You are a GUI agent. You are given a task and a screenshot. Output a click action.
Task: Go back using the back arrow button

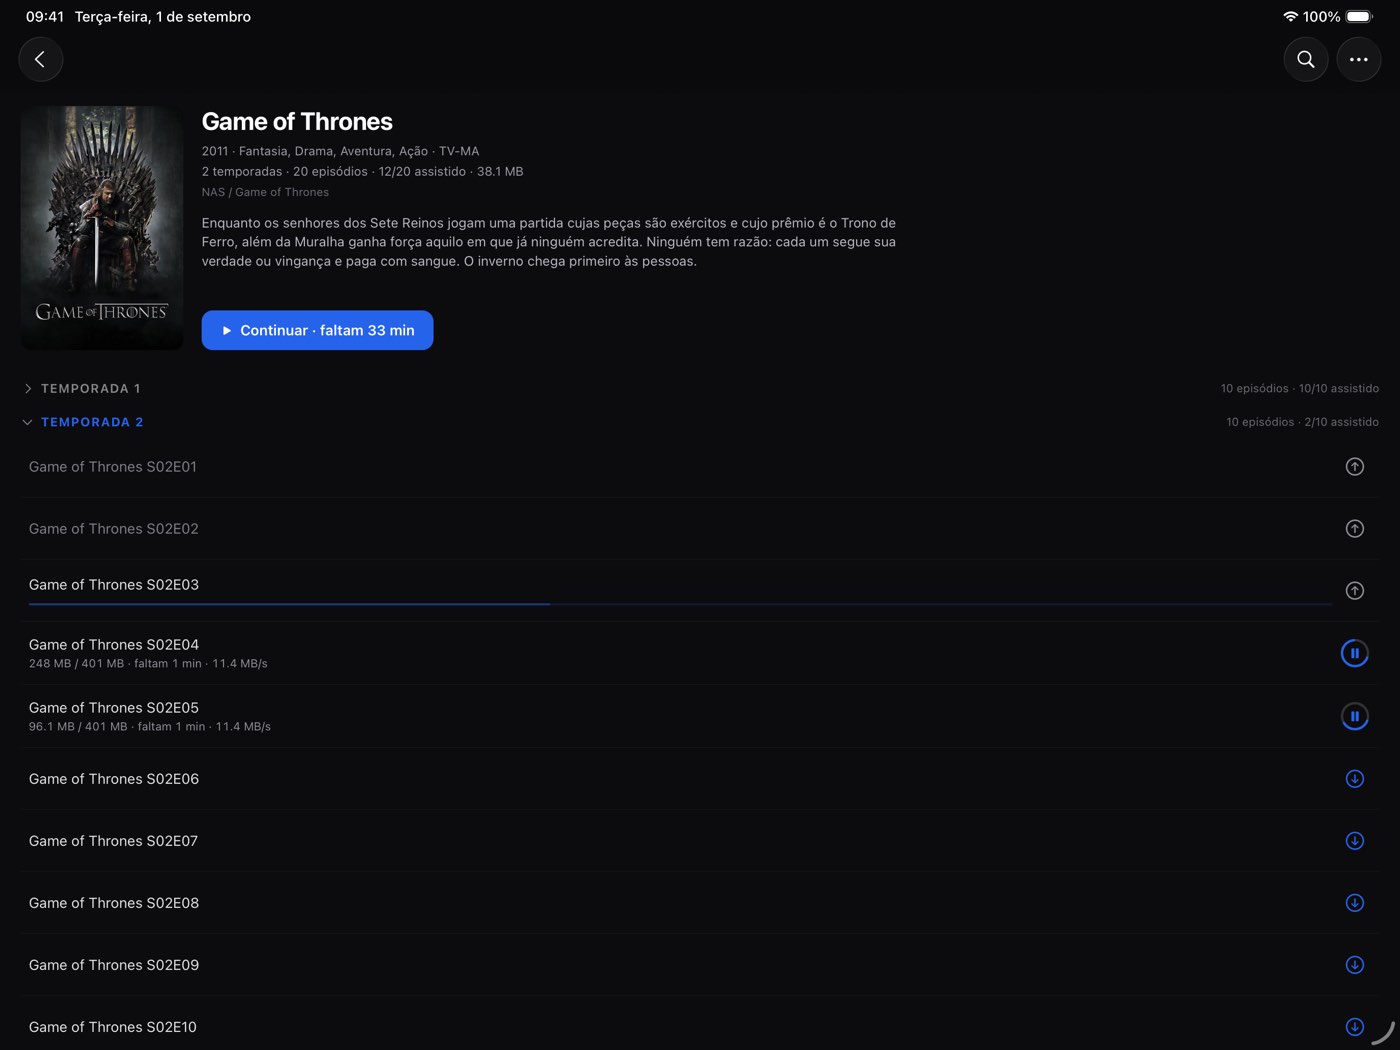pos(41,60)
